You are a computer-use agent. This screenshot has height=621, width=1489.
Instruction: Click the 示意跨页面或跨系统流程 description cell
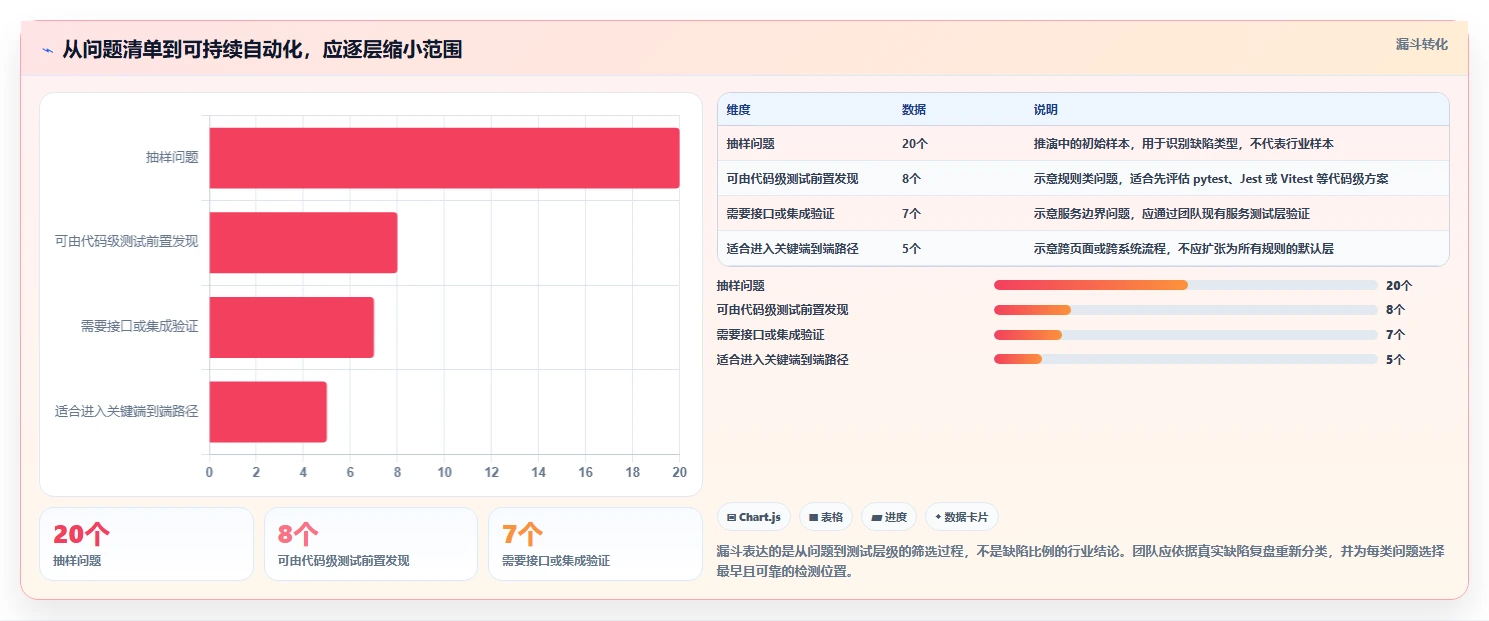point(1184,248)
